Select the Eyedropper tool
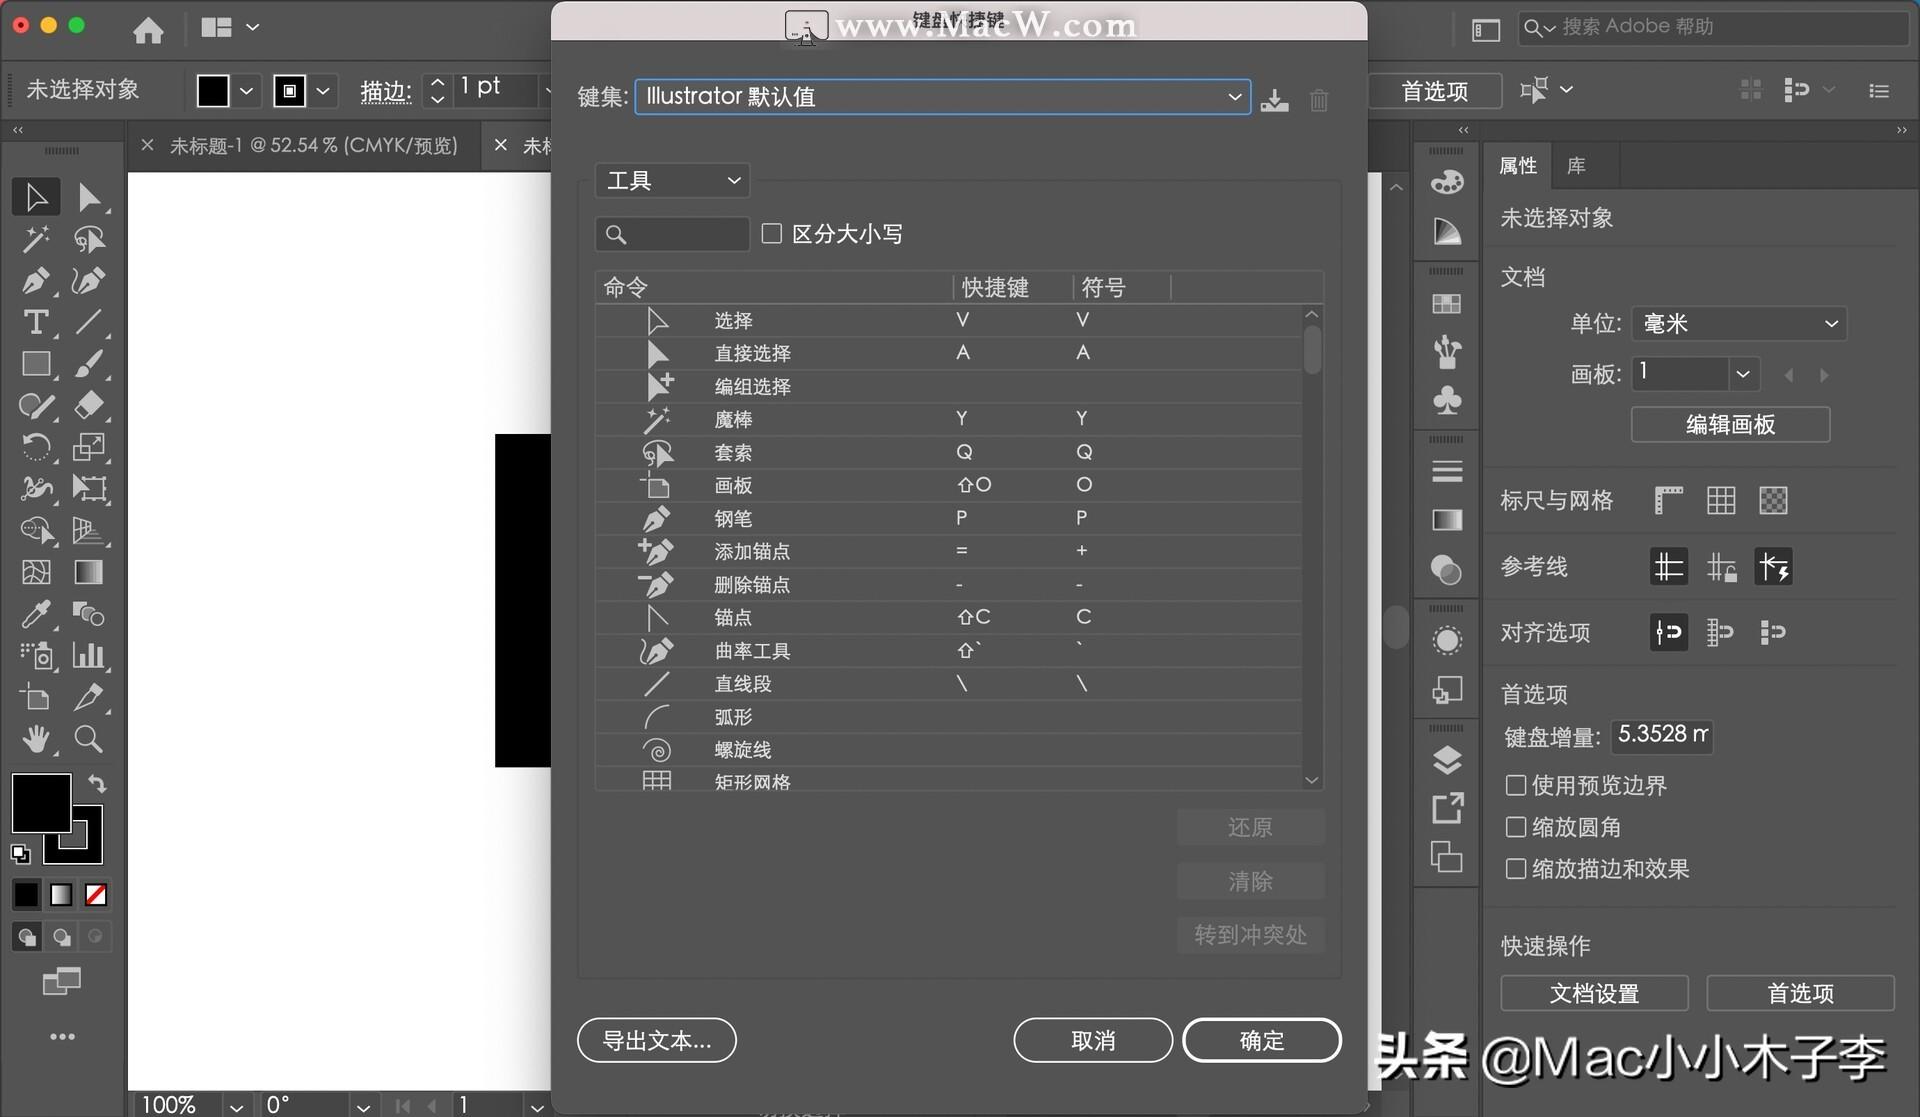Image resolution: width=1920 pixels, height=1117 pixels. pos(36,614)
